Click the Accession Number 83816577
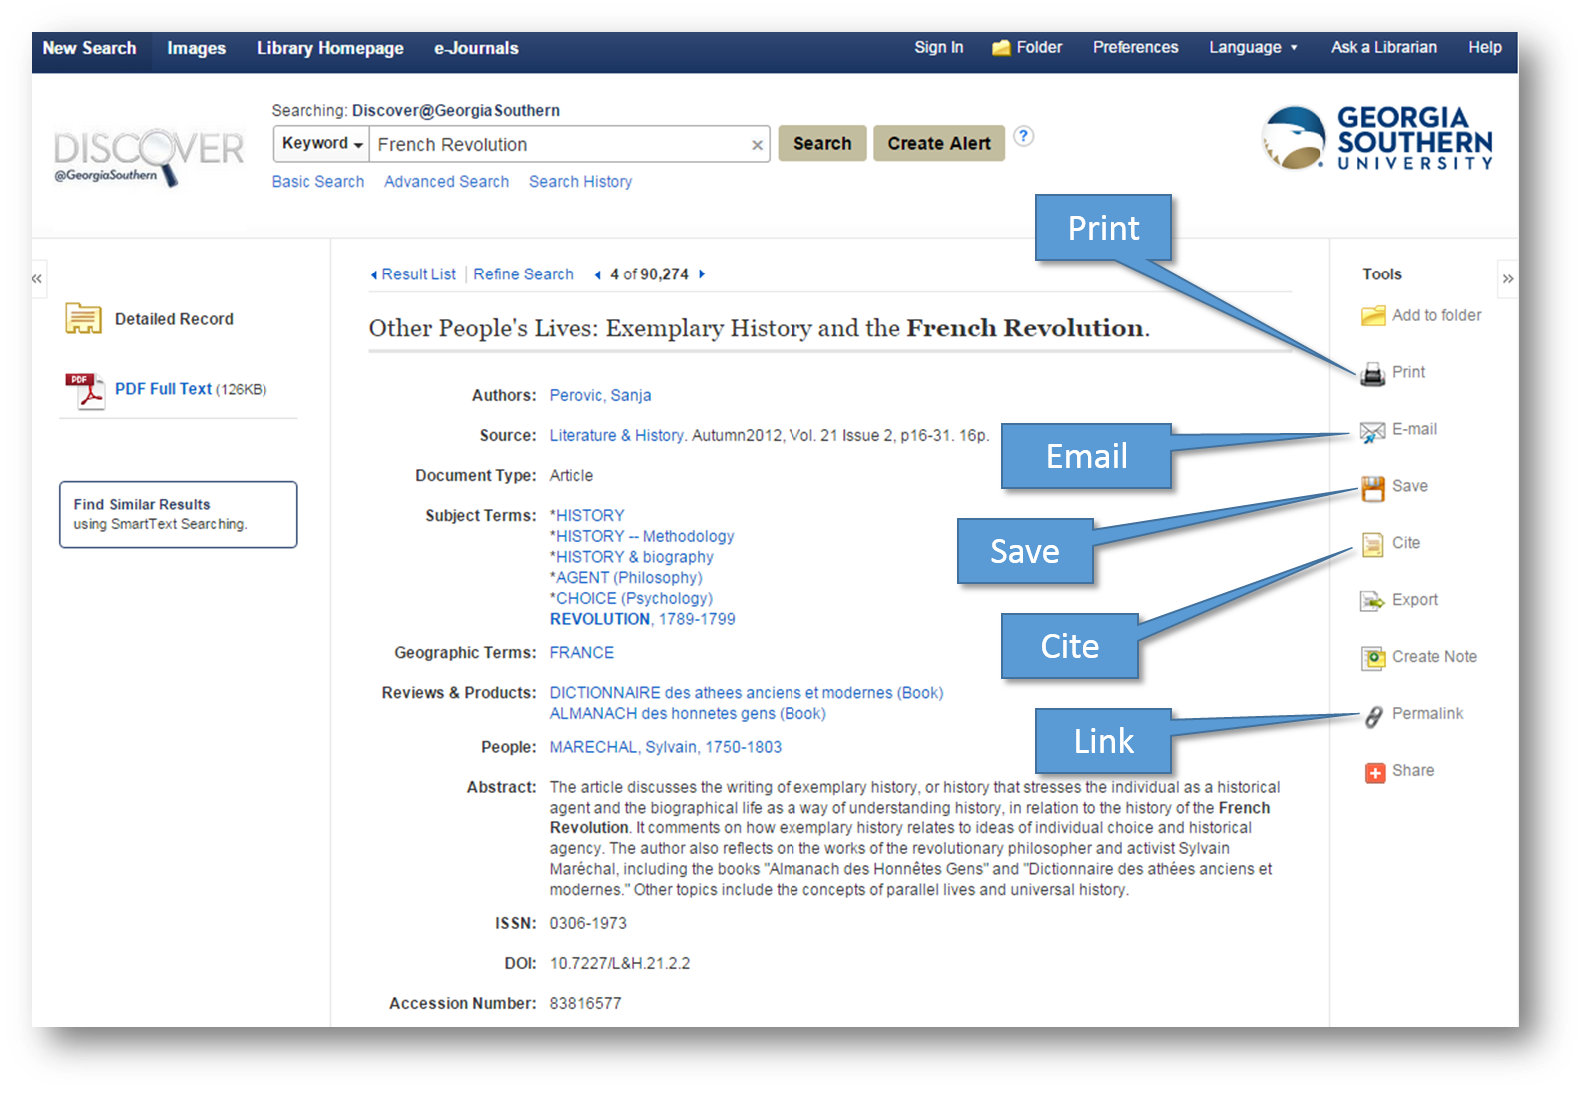1587x1094 pixels. tap(585, 1004)
